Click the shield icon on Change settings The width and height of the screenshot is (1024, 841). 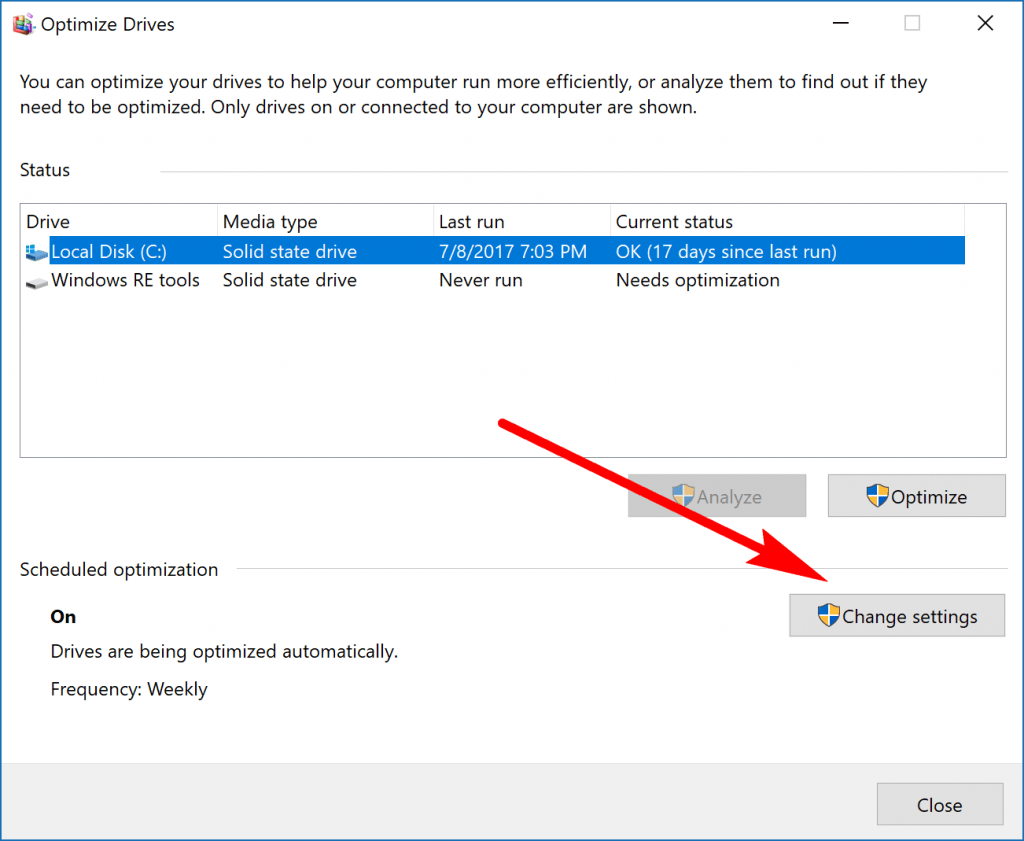tap(827, 616)
